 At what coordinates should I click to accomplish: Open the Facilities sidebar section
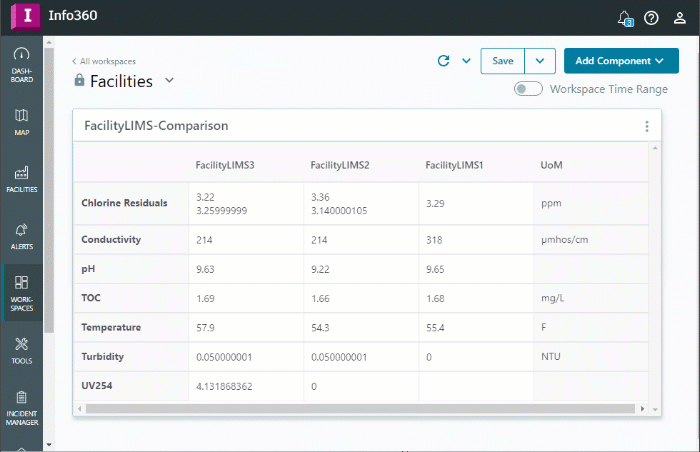(x=22, y=179)
